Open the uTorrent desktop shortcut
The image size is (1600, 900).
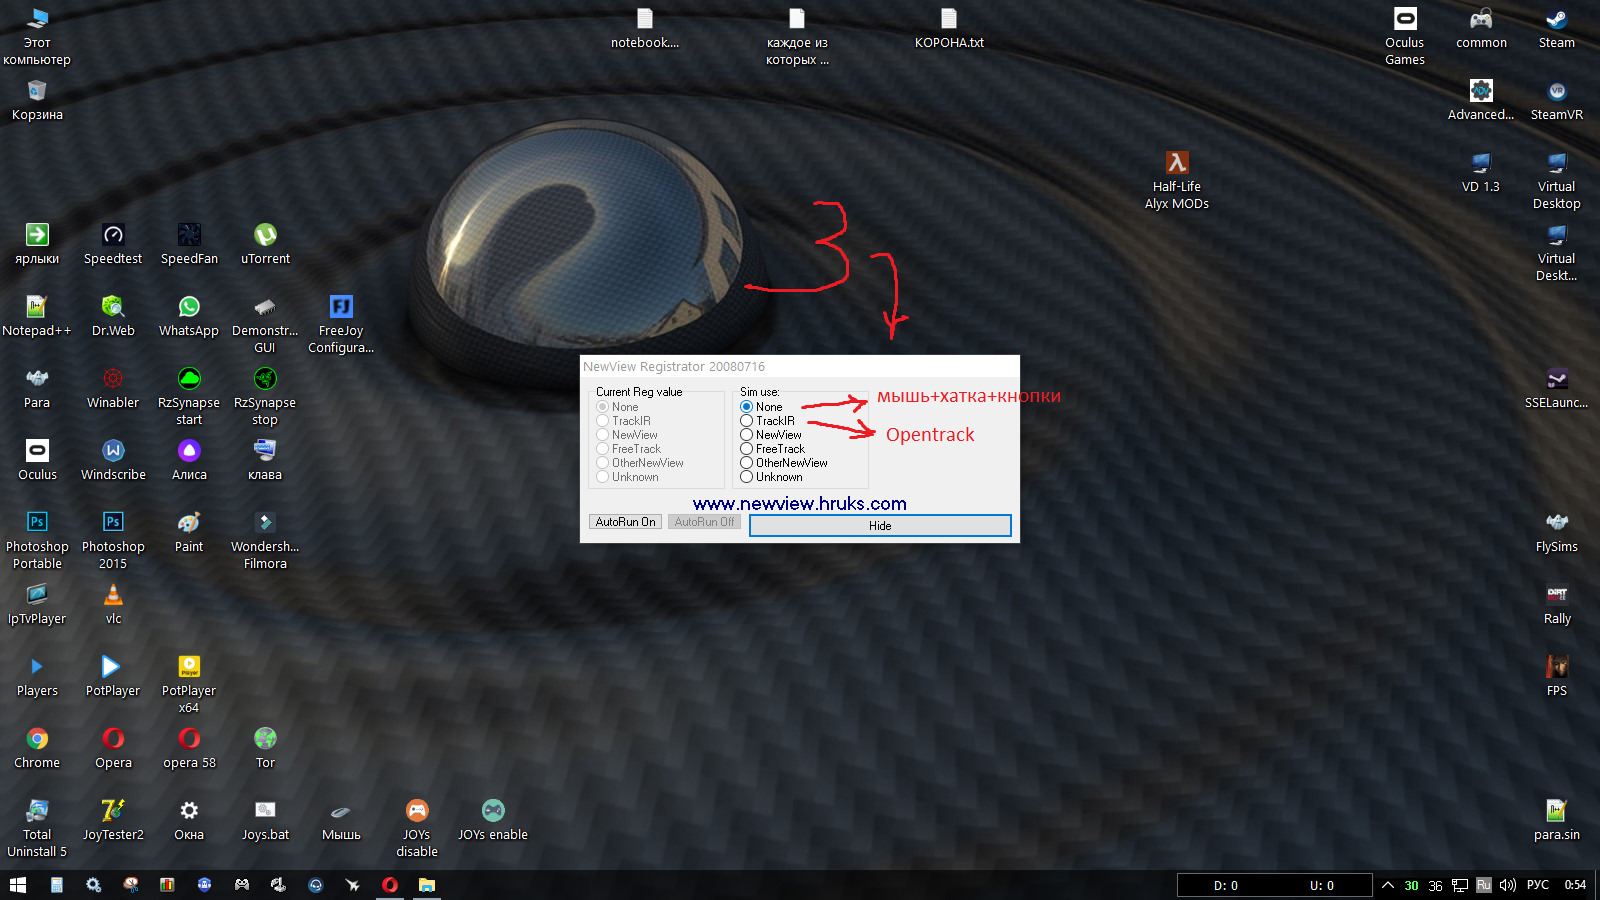265,245
